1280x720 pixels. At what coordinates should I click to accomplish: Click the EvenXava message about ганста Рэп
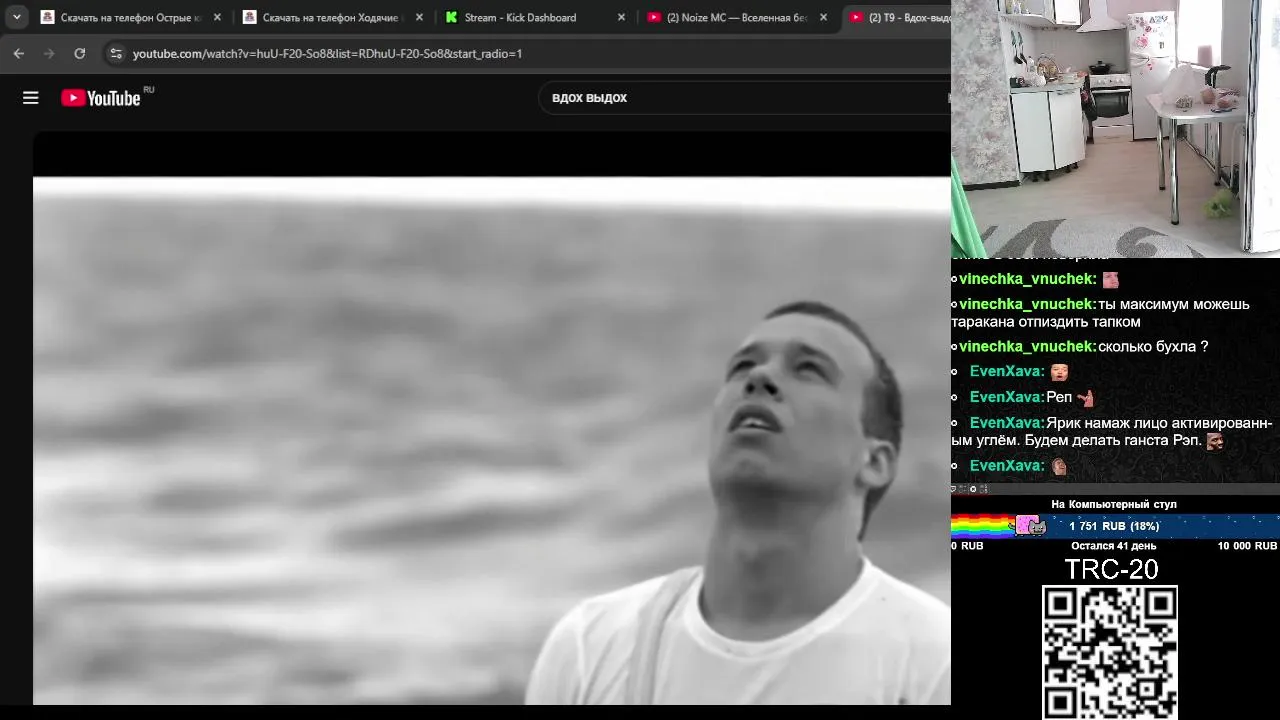1112,432
